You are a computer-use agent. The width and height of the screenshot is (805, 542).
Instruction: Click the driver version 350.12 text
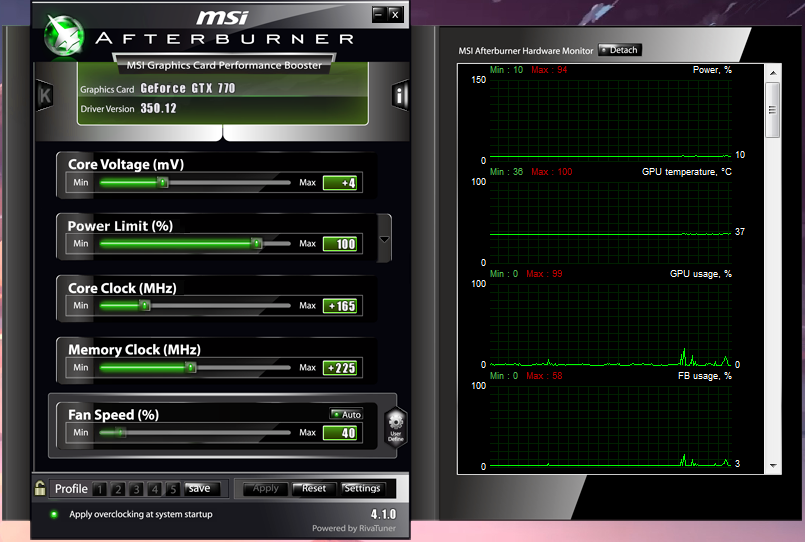[158, 108]
